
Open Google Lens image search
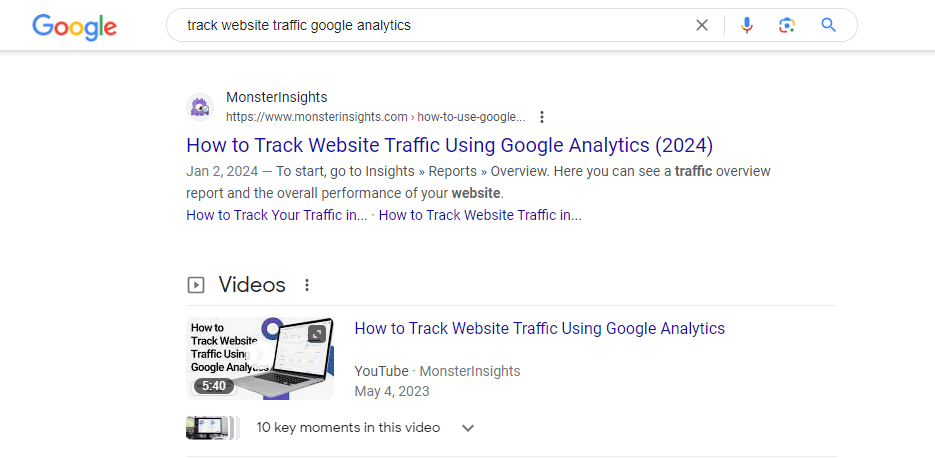tap(787, 26)
